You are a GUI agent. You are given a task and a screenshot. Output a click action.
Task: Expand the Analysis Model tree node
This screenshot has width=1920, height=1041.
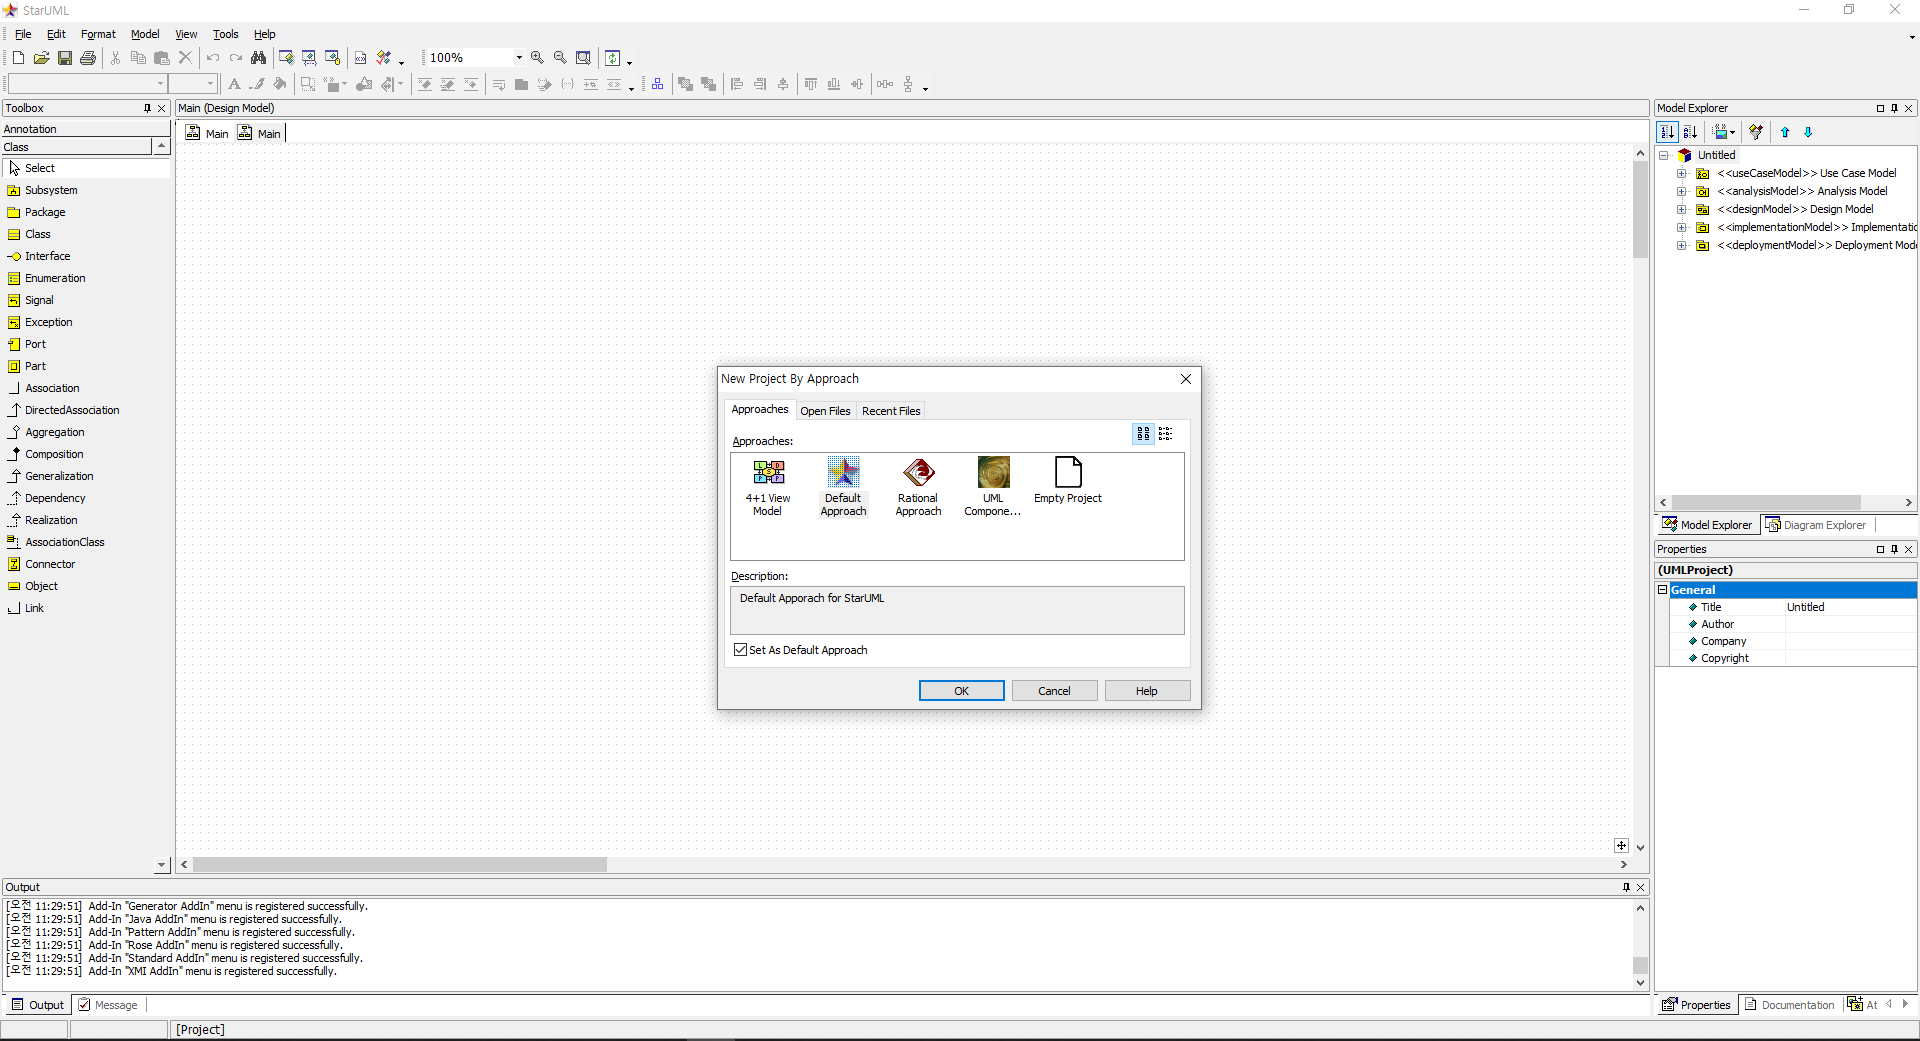coord(1682,192)
